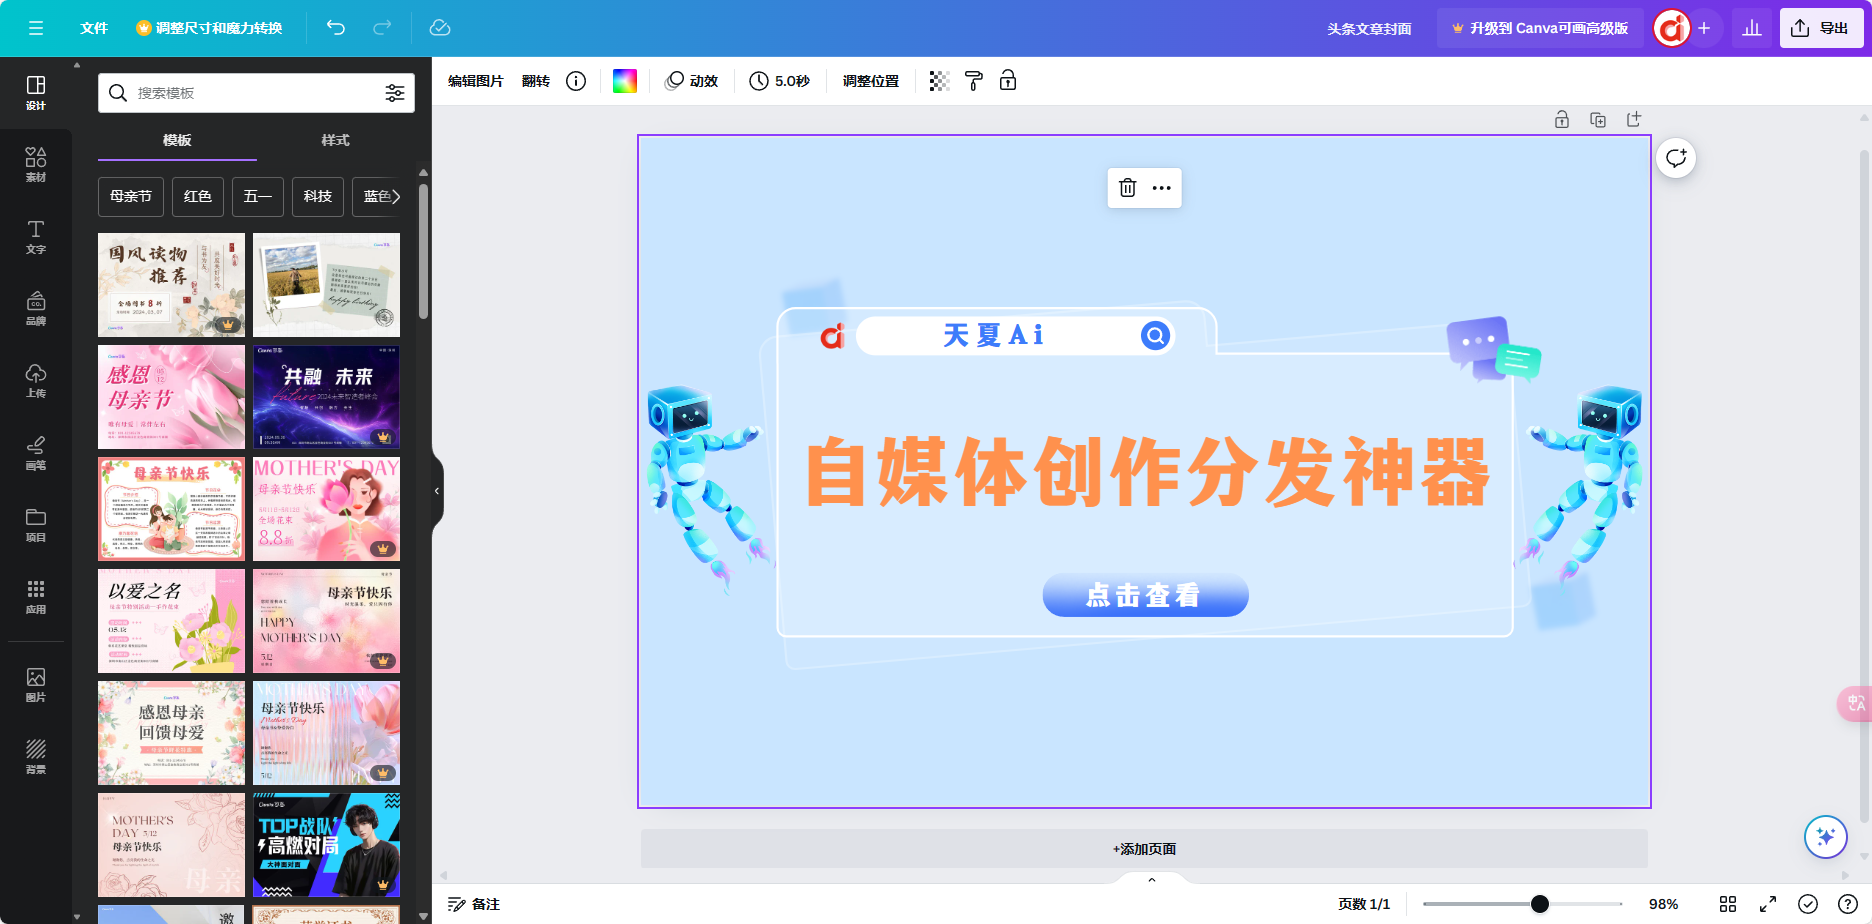Select the copy style paint roller
This screenshot has width=1872, height=924.
click(974, 81)
